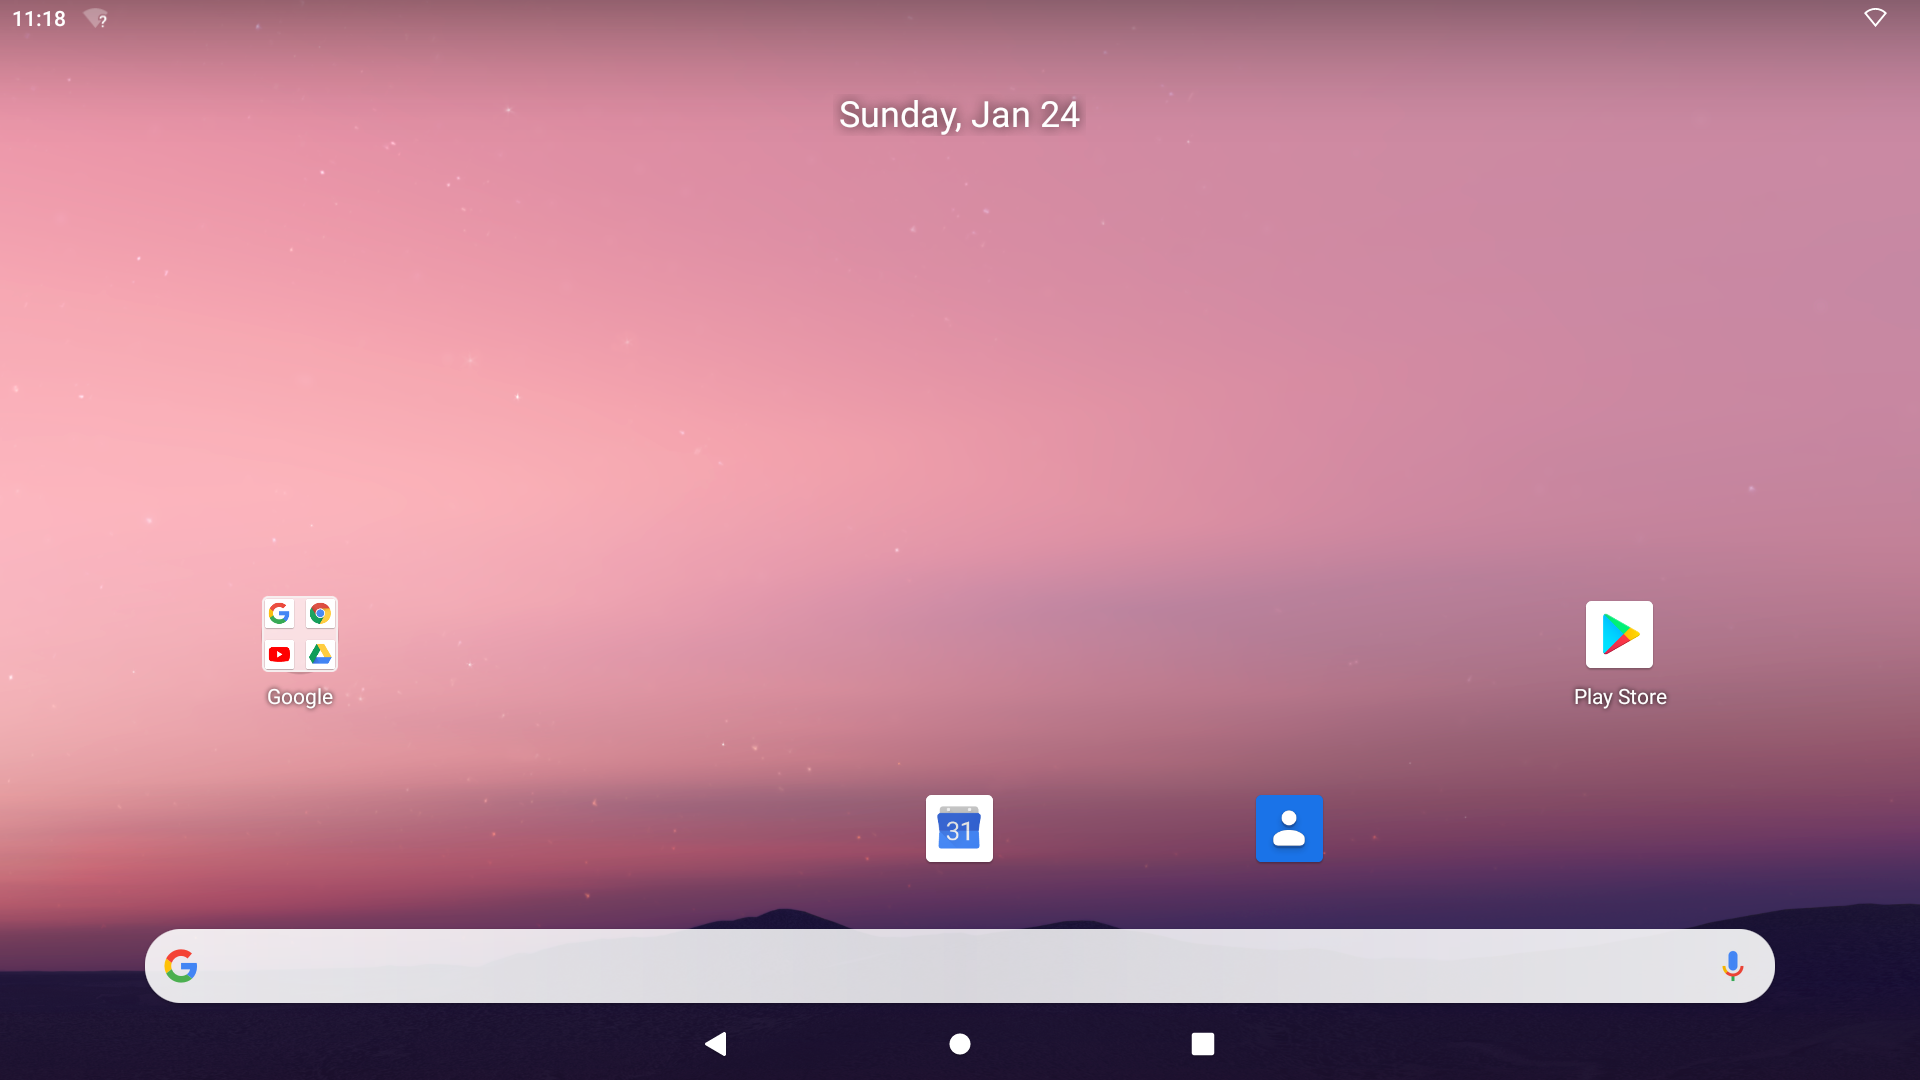The image size is (1920, 1080).
Task: Tap the Sunday, Jan 24 date widget
Action: click(x=959, y=115)
